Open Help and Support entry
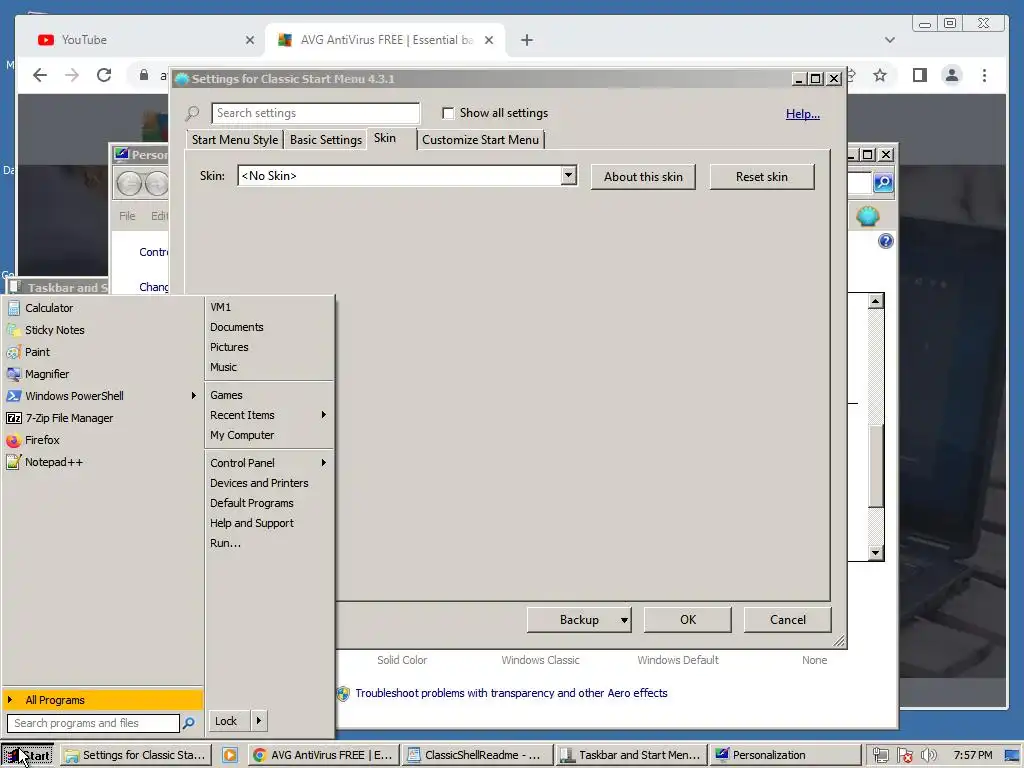The height and width of the screenshot is (768, 1024). coord(269,523)
